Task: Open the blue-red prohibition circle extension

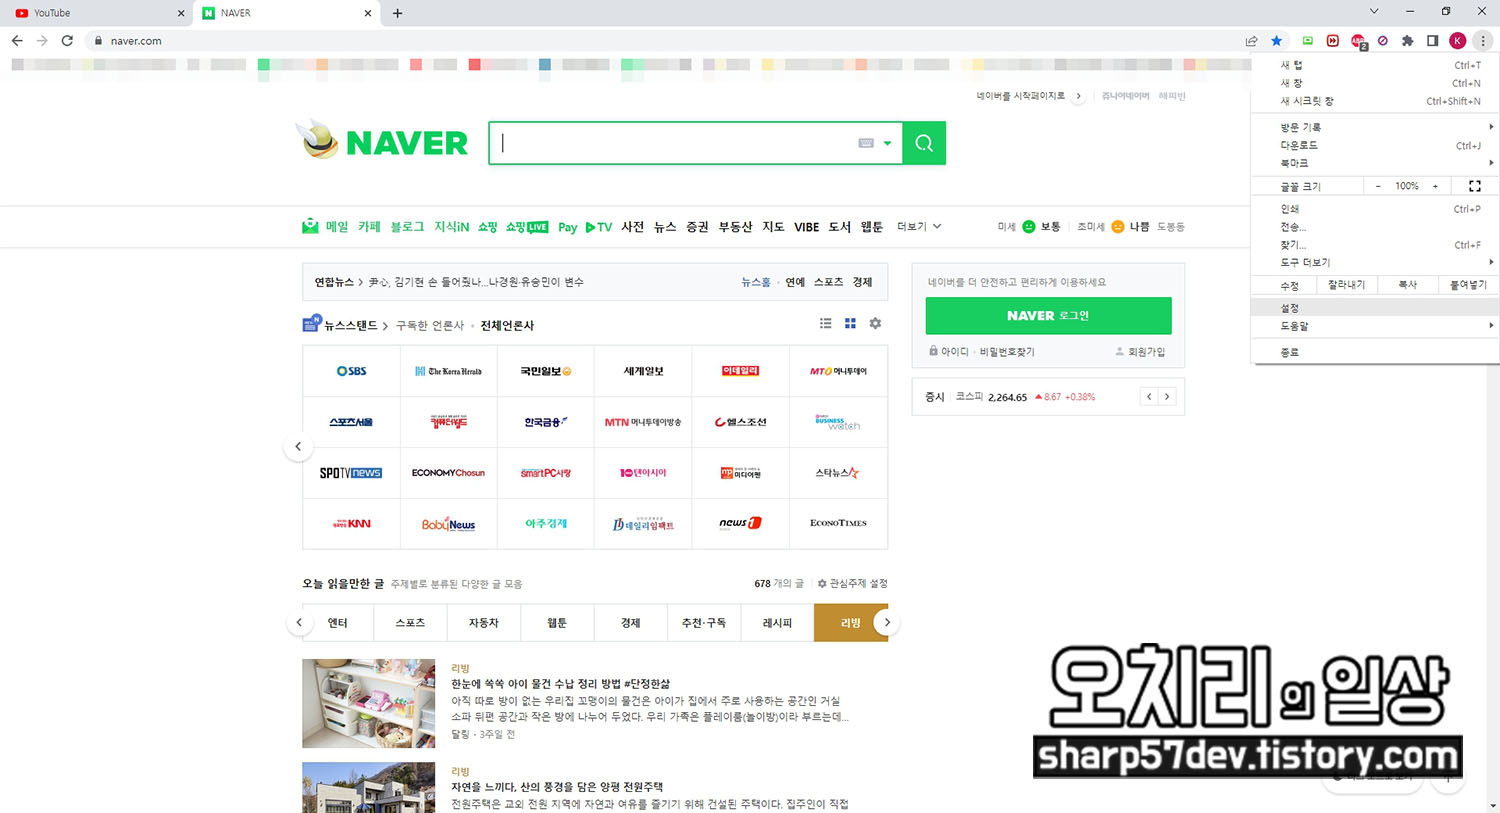Action: pyautogui.click(x=1383, y=41)
